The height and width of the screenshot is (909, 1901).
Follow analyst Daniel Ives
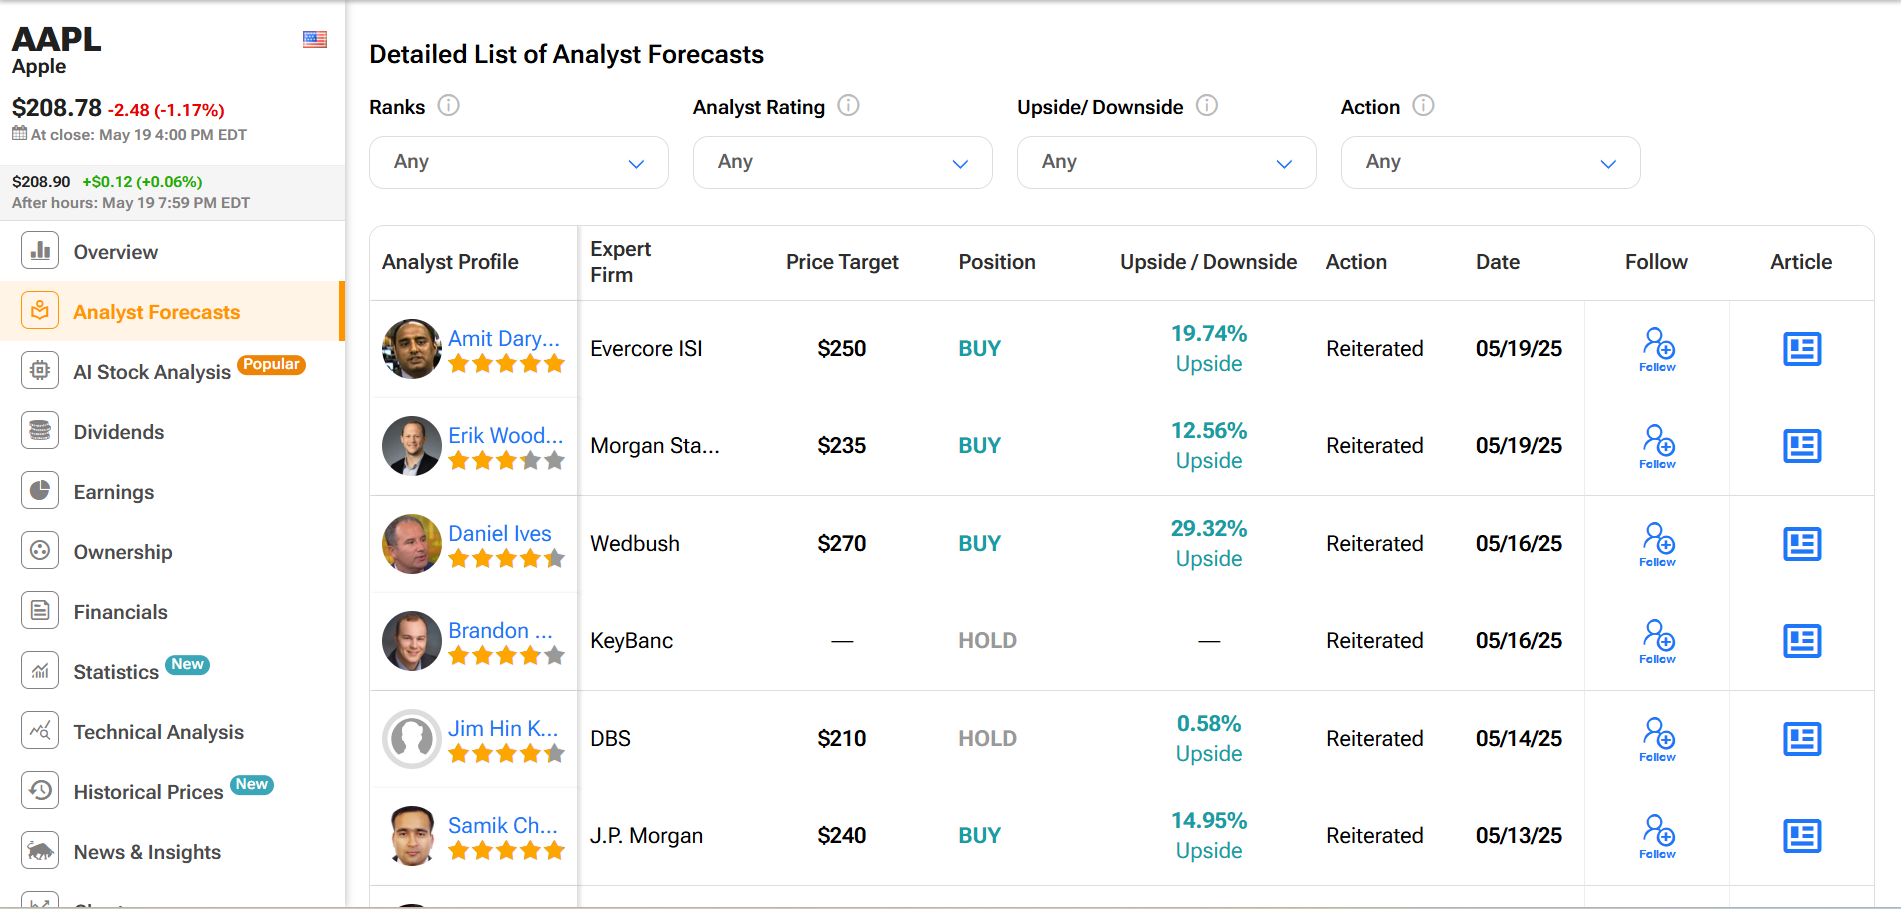1658,544
